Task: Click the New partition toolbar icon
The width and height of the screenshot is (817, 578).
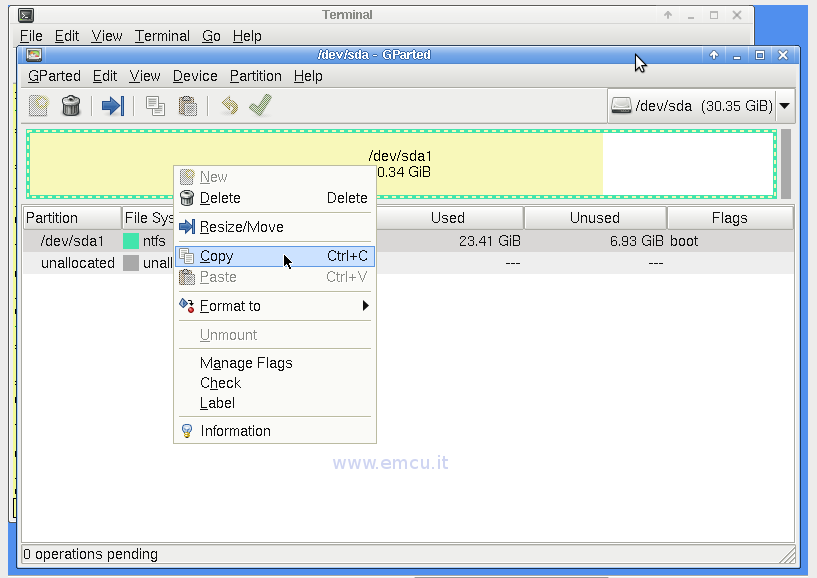Action: pos(39,105)
